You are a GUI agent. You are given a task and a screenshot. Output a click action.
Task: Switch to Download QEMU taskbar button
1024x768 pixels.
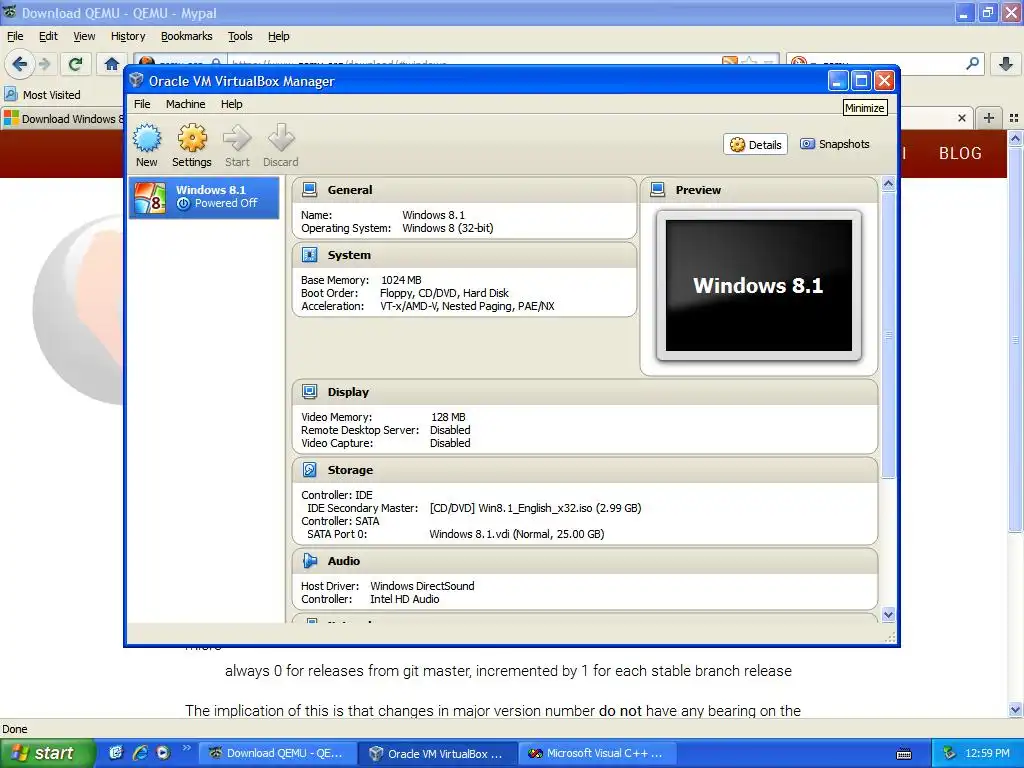[278, 753]
